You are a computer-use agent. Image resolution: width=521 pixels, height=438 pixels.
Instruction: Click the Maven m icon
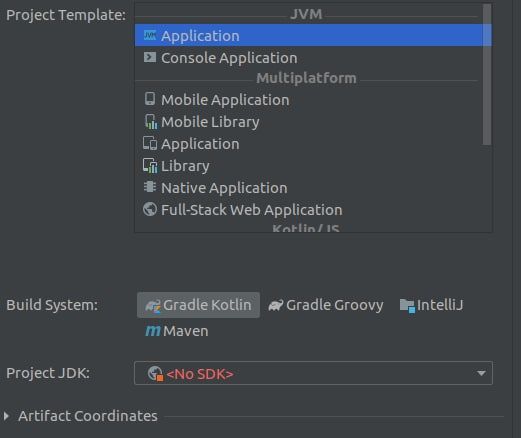[x=153, y=331]
